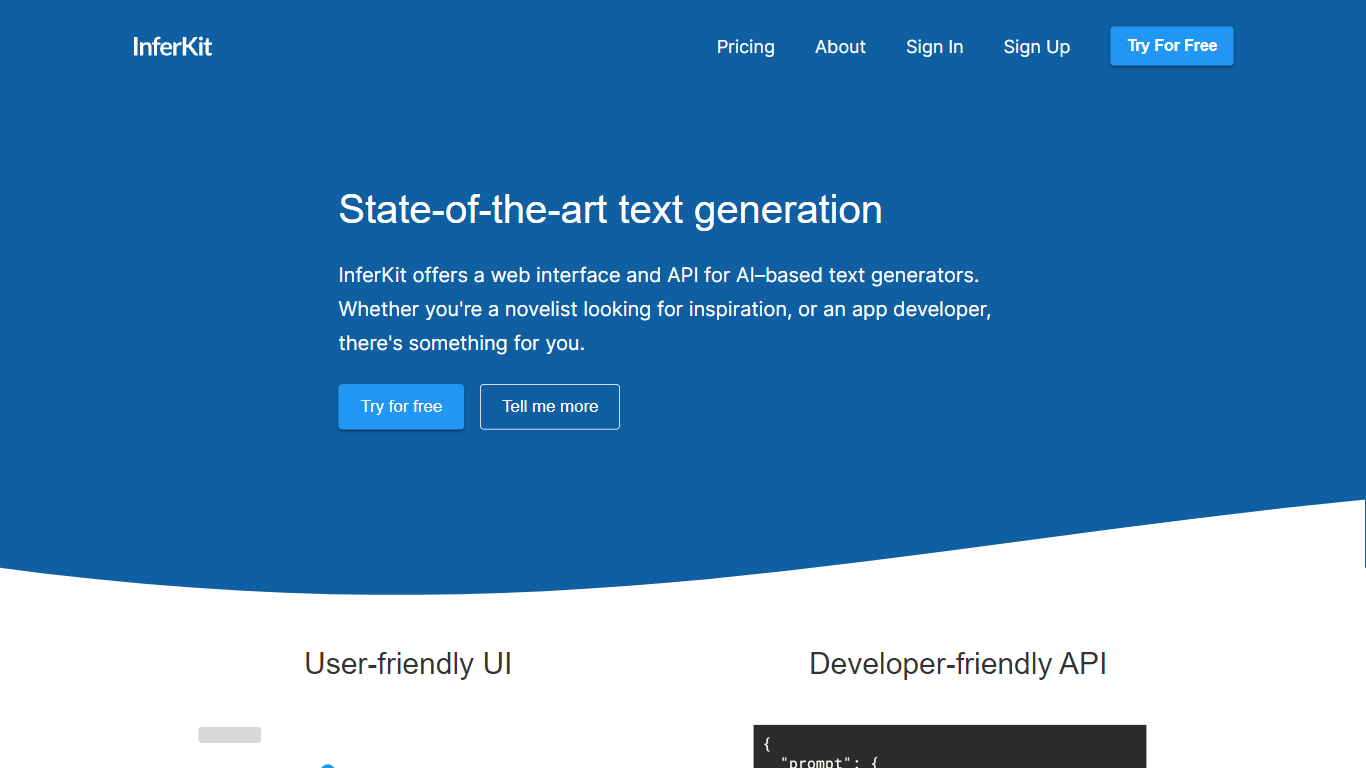
Task: Click the hero 'Try for free' button
Action: [x=401, y=406]
